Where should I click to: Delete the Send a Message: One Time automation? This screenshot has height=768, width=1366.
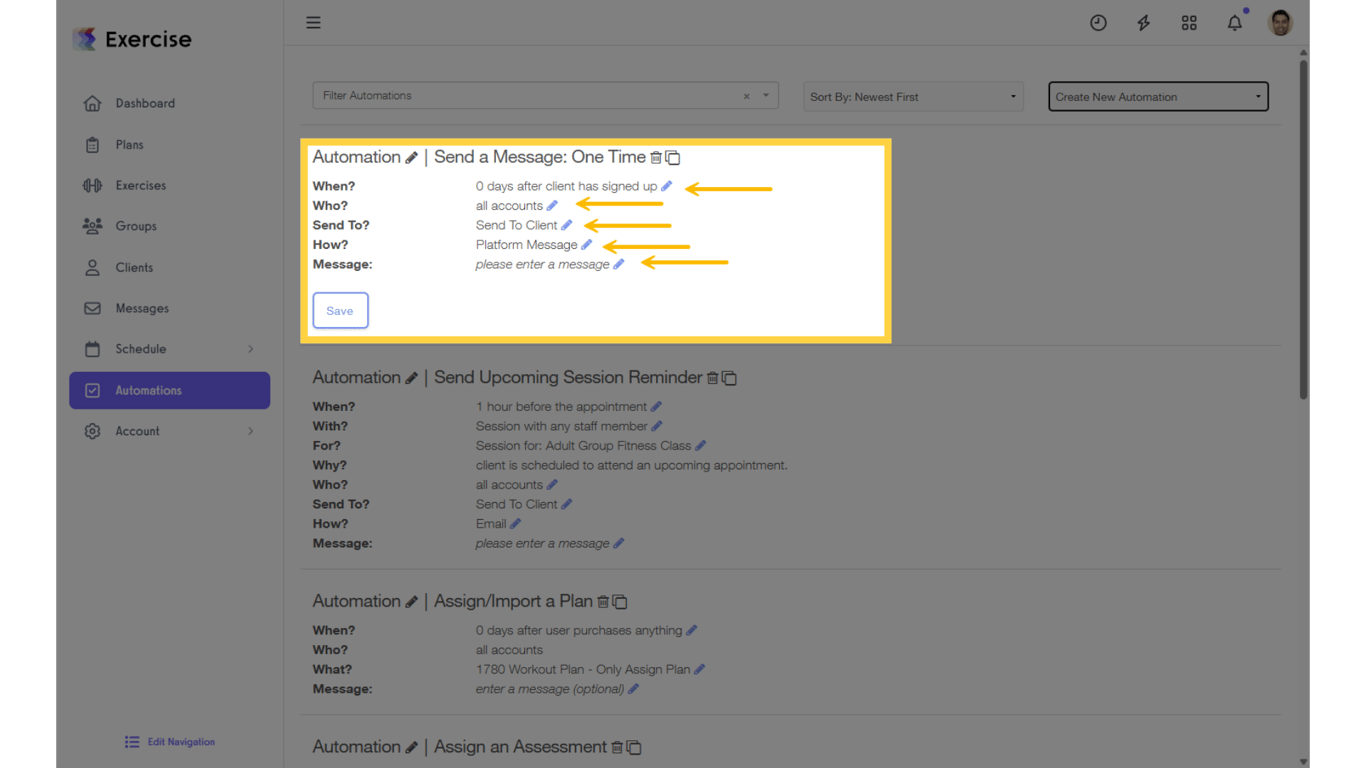point(656,157)
